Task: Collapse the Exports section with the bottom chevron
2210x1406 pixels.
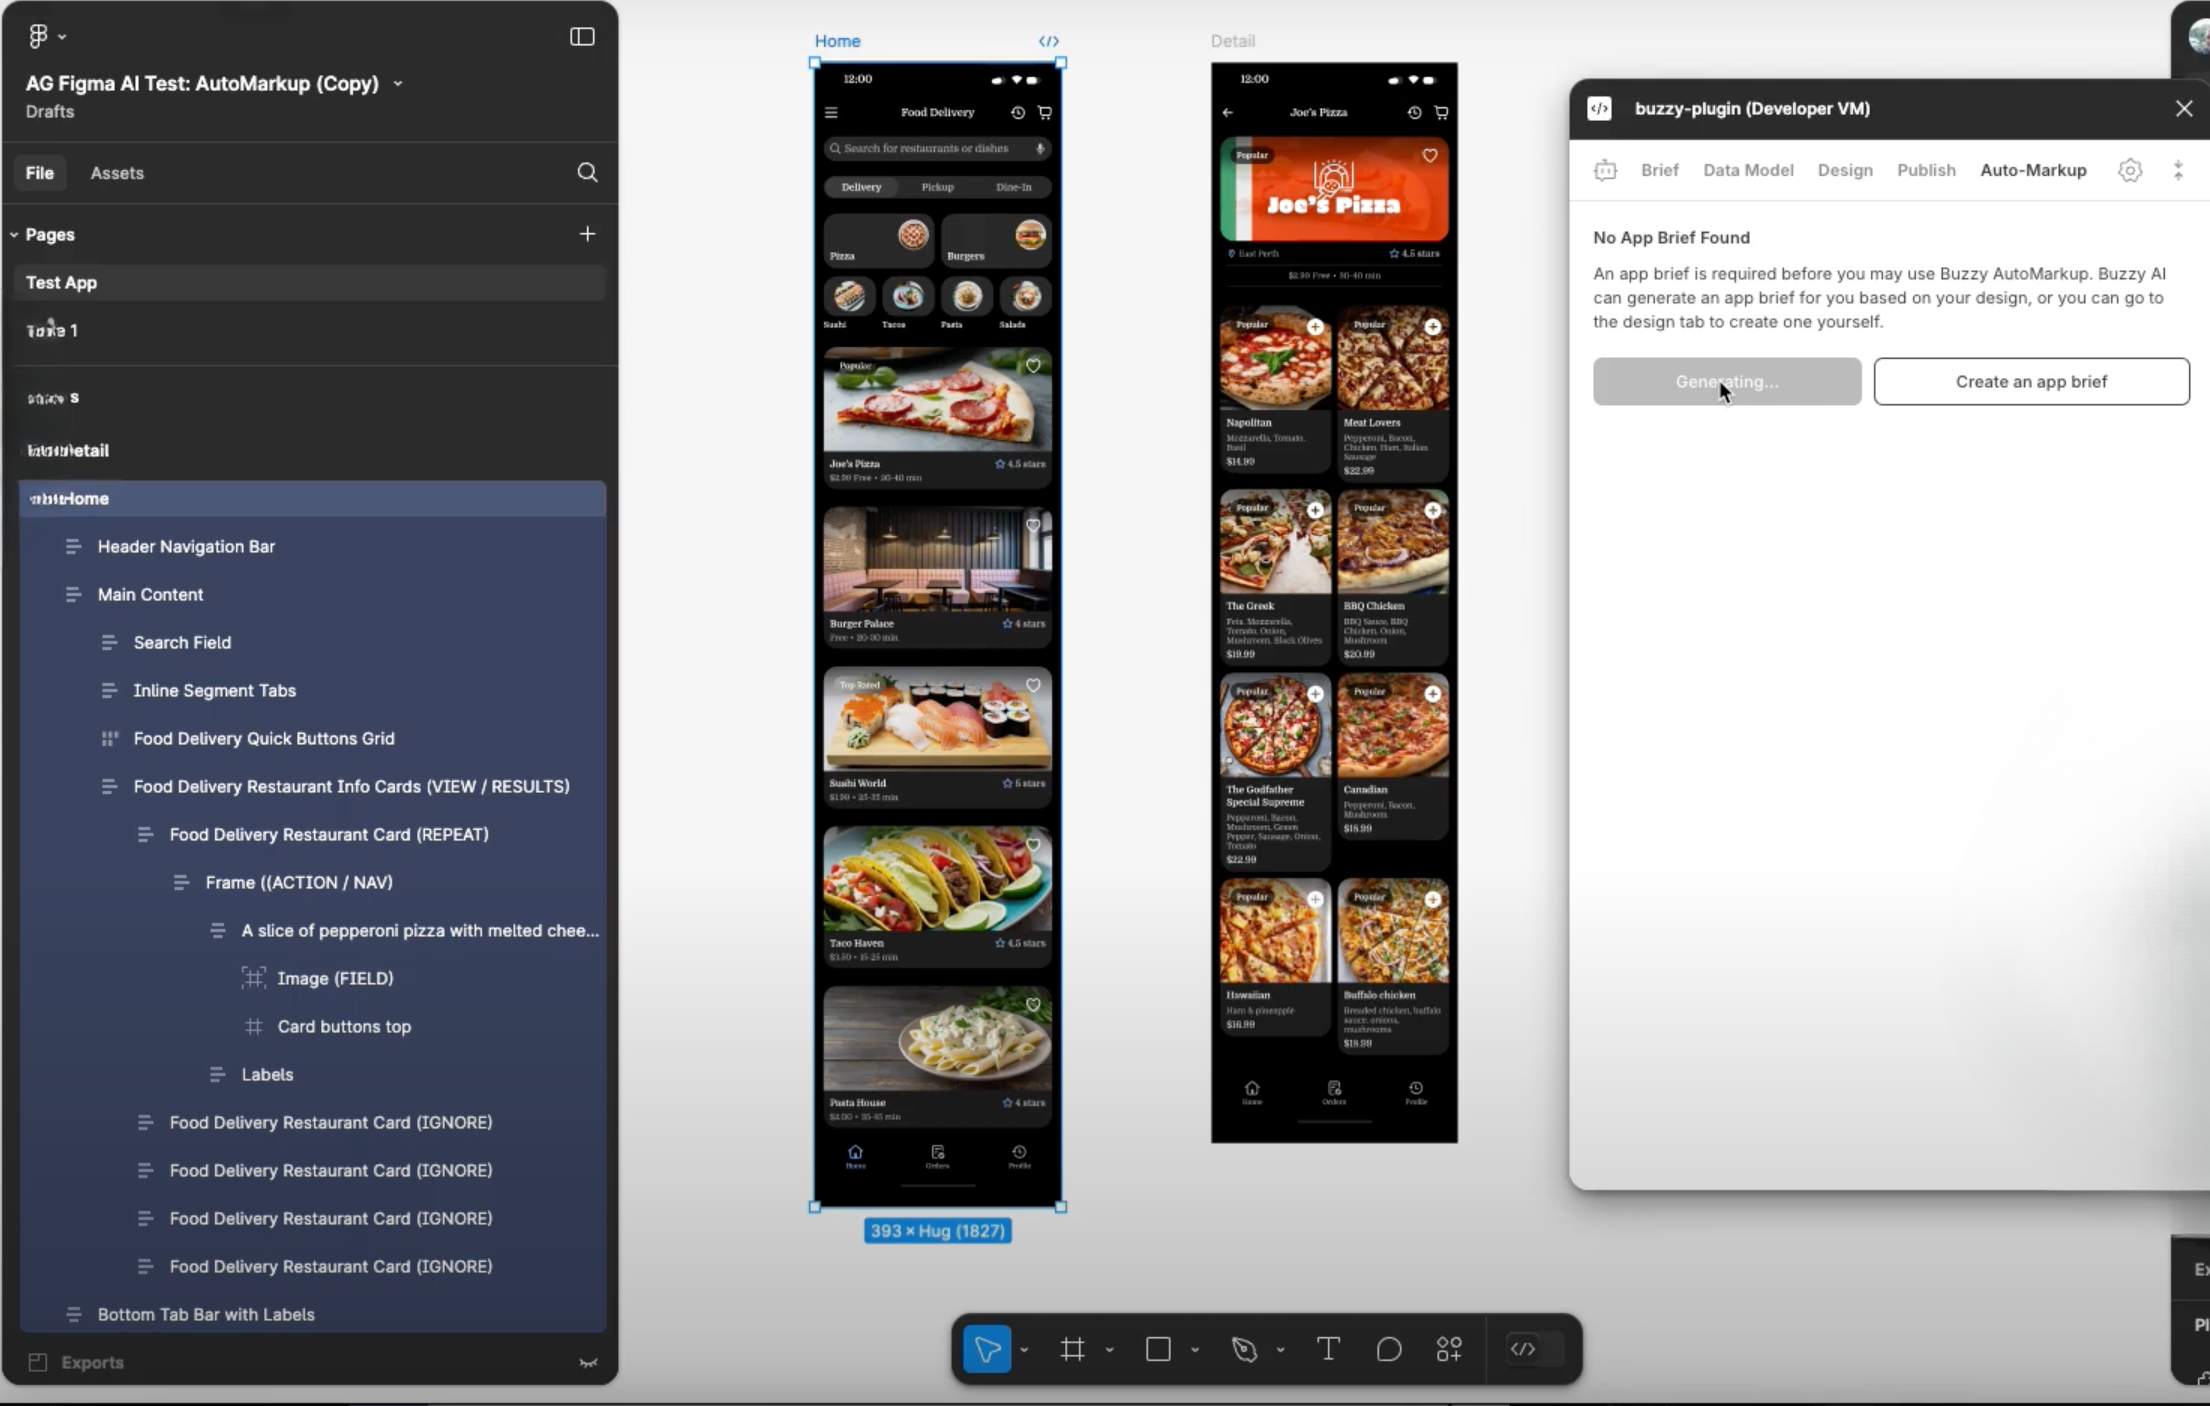Action: click(588, 1363)
